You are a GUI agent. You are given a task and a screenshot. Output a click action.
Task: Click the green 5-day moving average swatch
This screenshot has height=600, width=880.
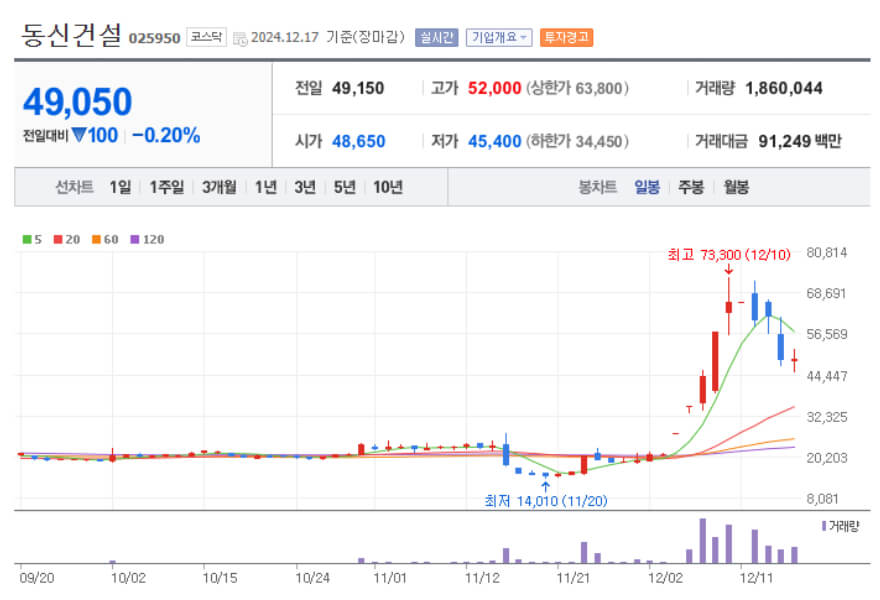tap(26, 240)
